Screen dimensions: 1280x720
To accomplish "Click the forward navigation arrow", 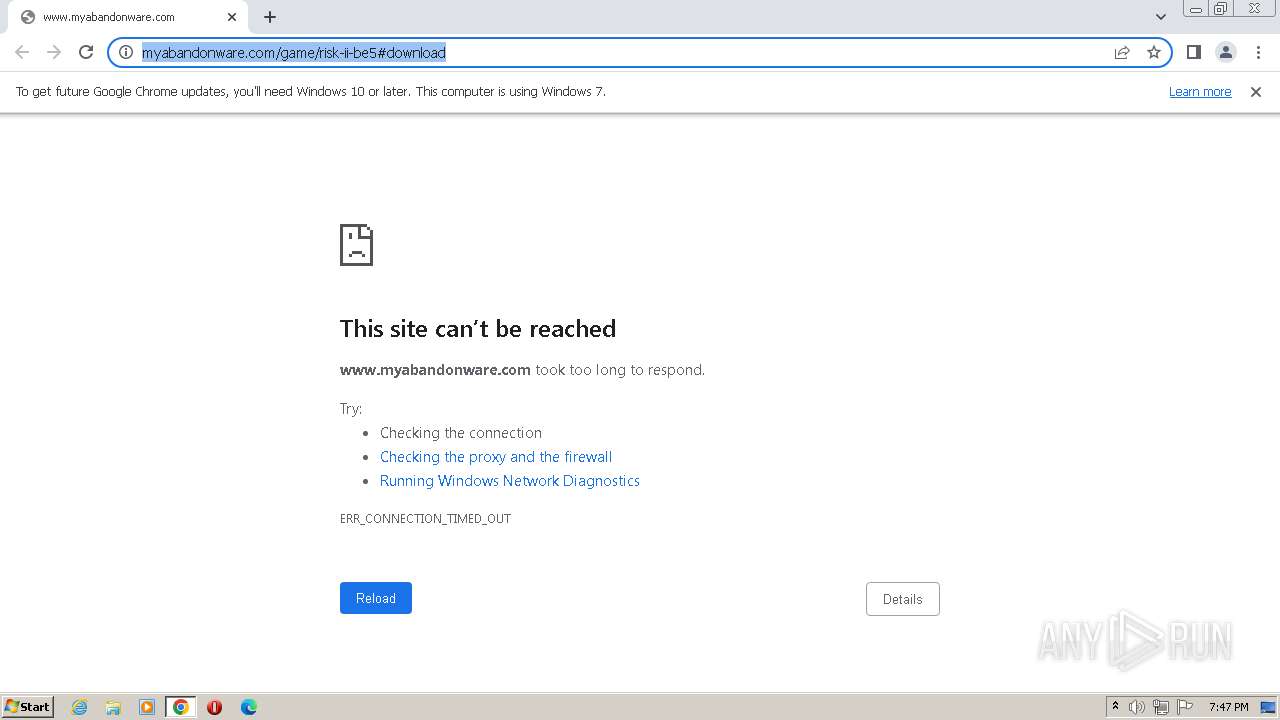I will (54, 52).
